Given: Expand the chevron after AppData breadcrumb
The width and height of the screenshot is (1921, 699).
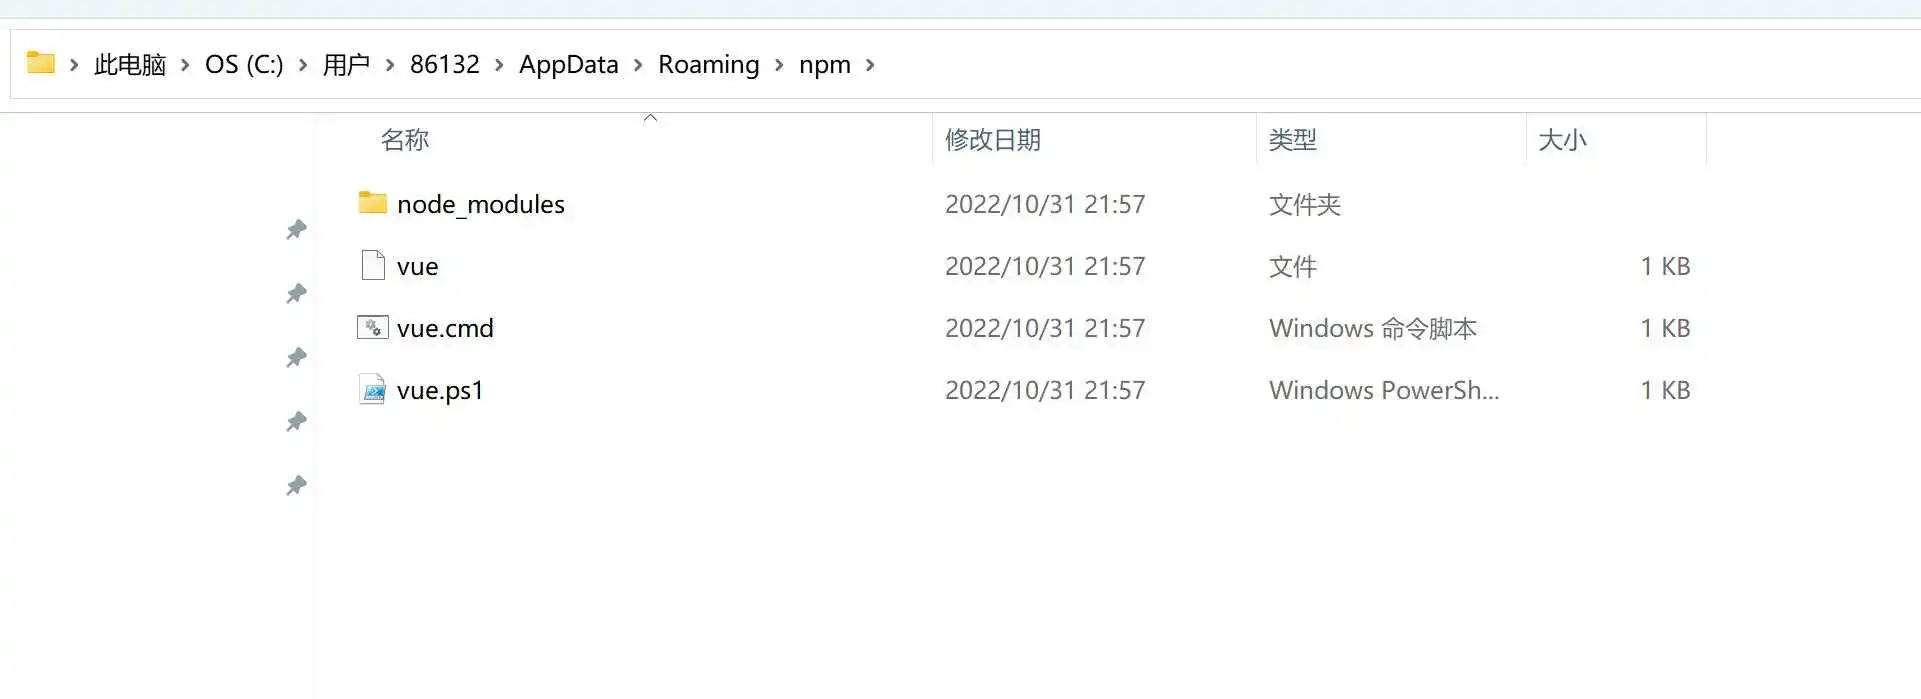Looking at the screenshot, I should [638, 65].
